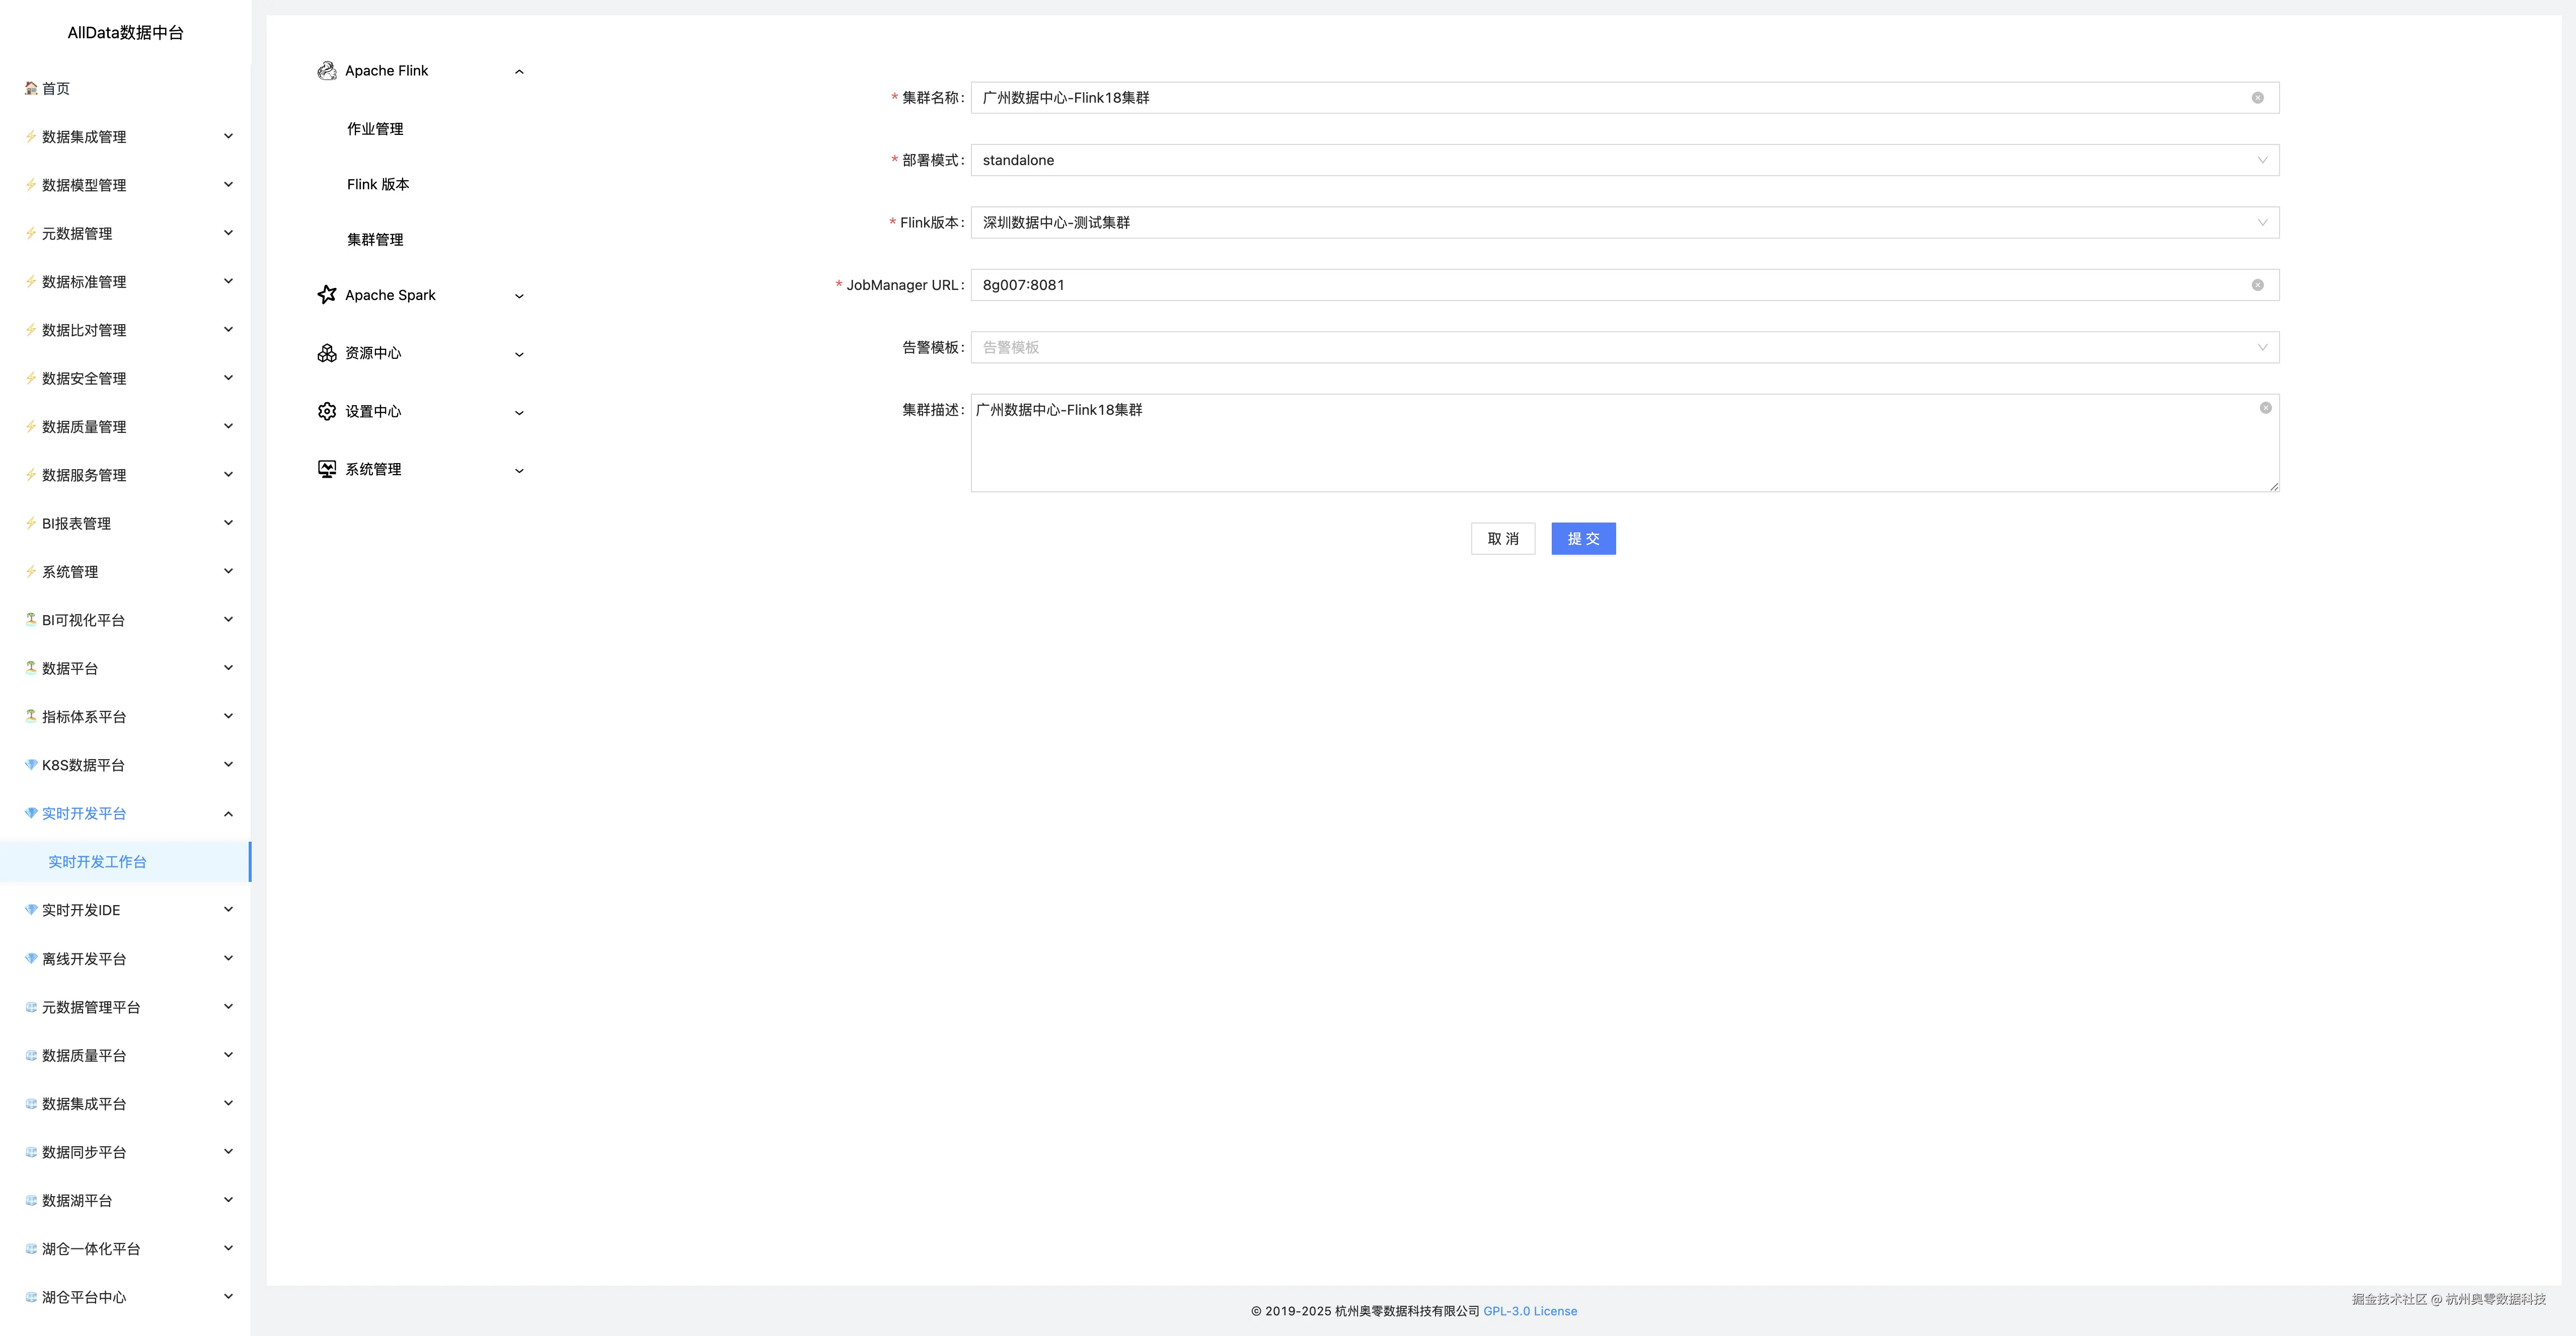Image resolution: width=2576 pixels, height=1336 pixels.
Task: Click the Apache Flink squirrel icon
Action: pyautogui.click(x=326, y=71)
